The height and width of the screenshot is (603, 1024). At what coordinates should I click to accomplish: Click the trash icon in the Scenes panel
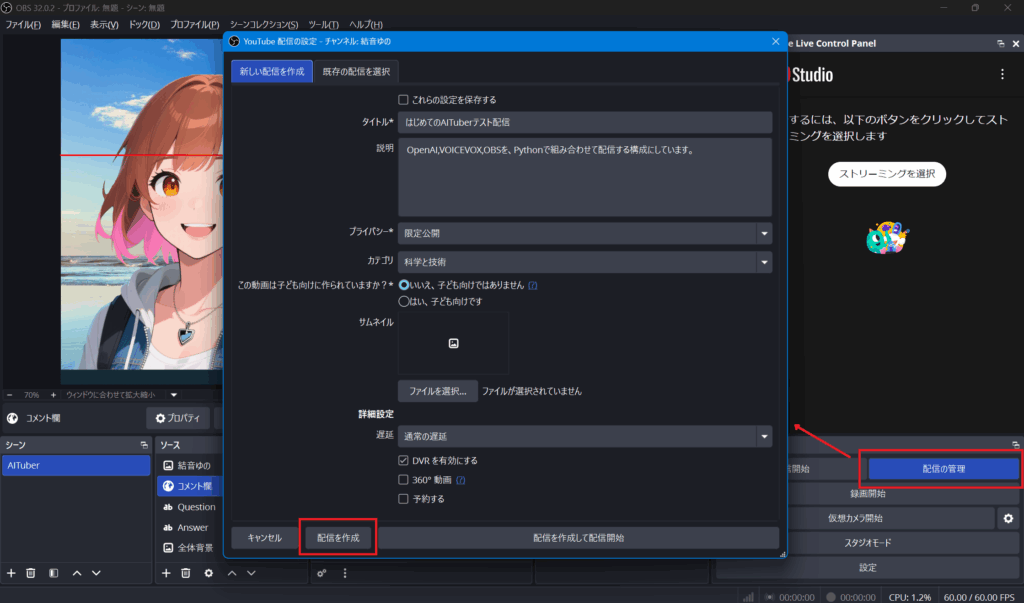pyautogui.click(x=31, y=573)
